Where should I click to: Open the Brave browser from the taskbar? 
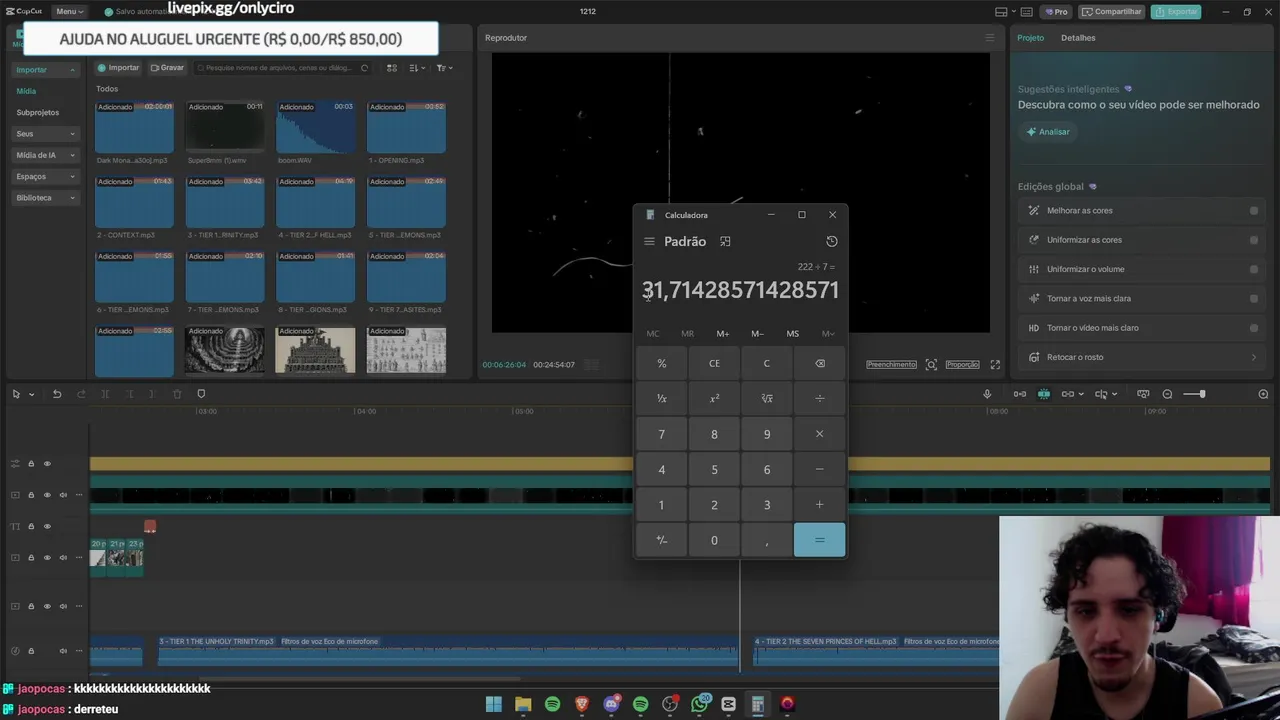coord(582,704)
